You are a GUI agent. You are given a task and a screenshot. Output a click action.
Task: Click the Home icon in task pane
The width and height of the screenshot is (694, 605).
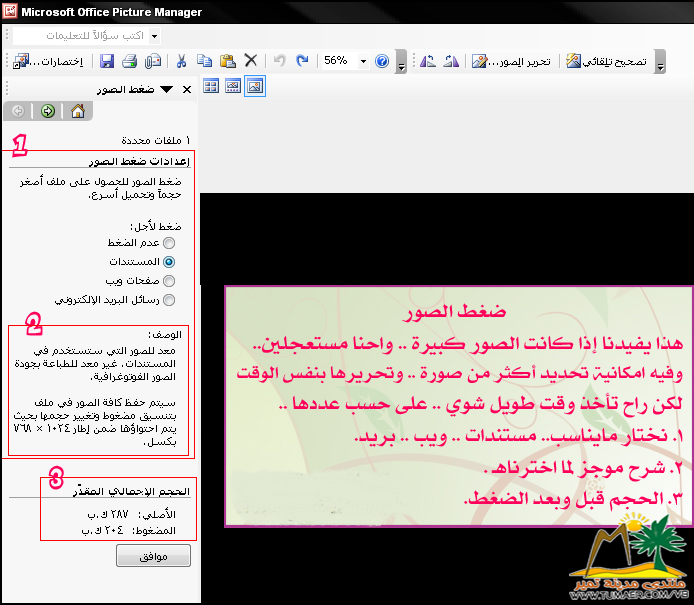point(78,111)
